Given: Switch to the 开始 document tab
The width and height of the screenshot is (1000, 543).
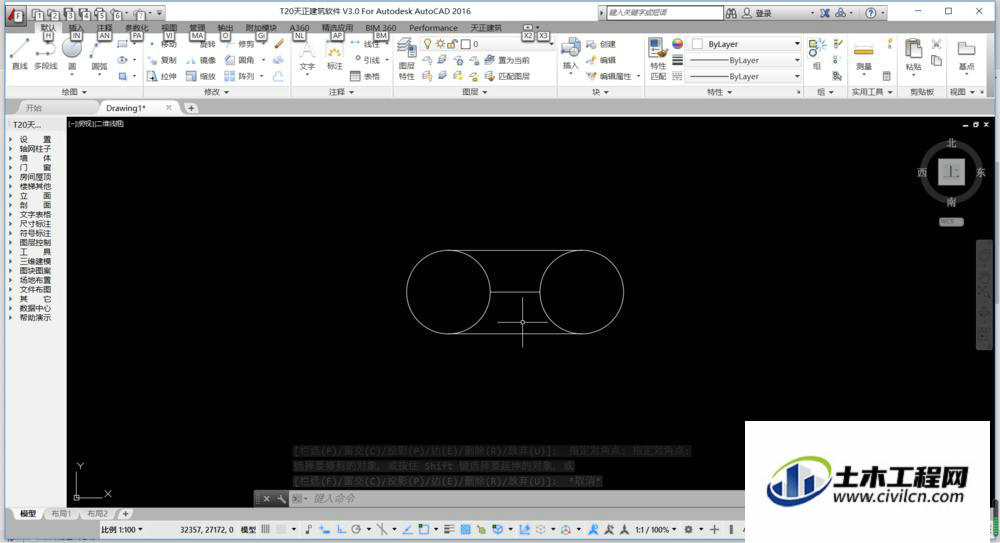Looking at the screenshot, I should [x=34, y=108].
